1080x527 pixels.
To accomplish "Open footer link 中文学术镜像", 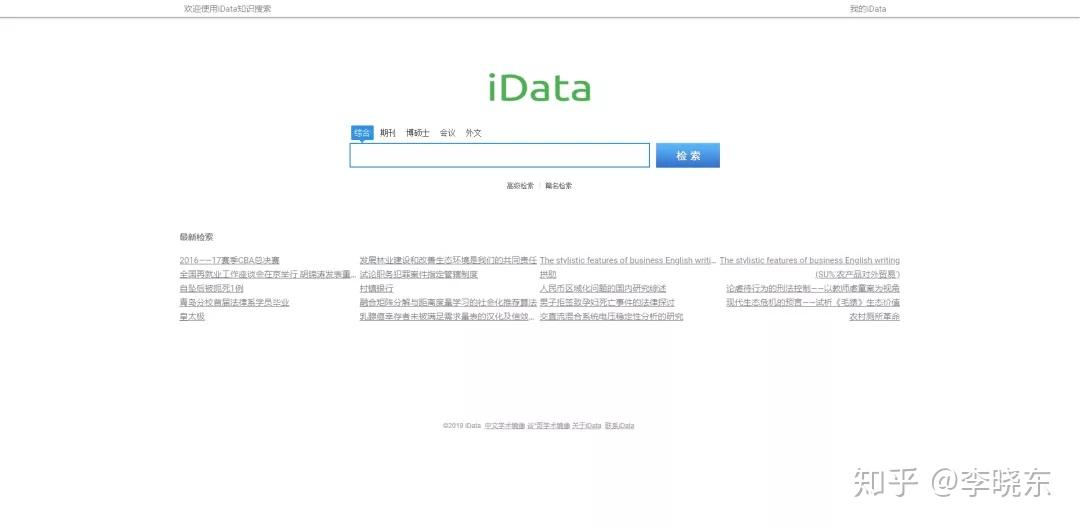I will (x=504, y=426).
